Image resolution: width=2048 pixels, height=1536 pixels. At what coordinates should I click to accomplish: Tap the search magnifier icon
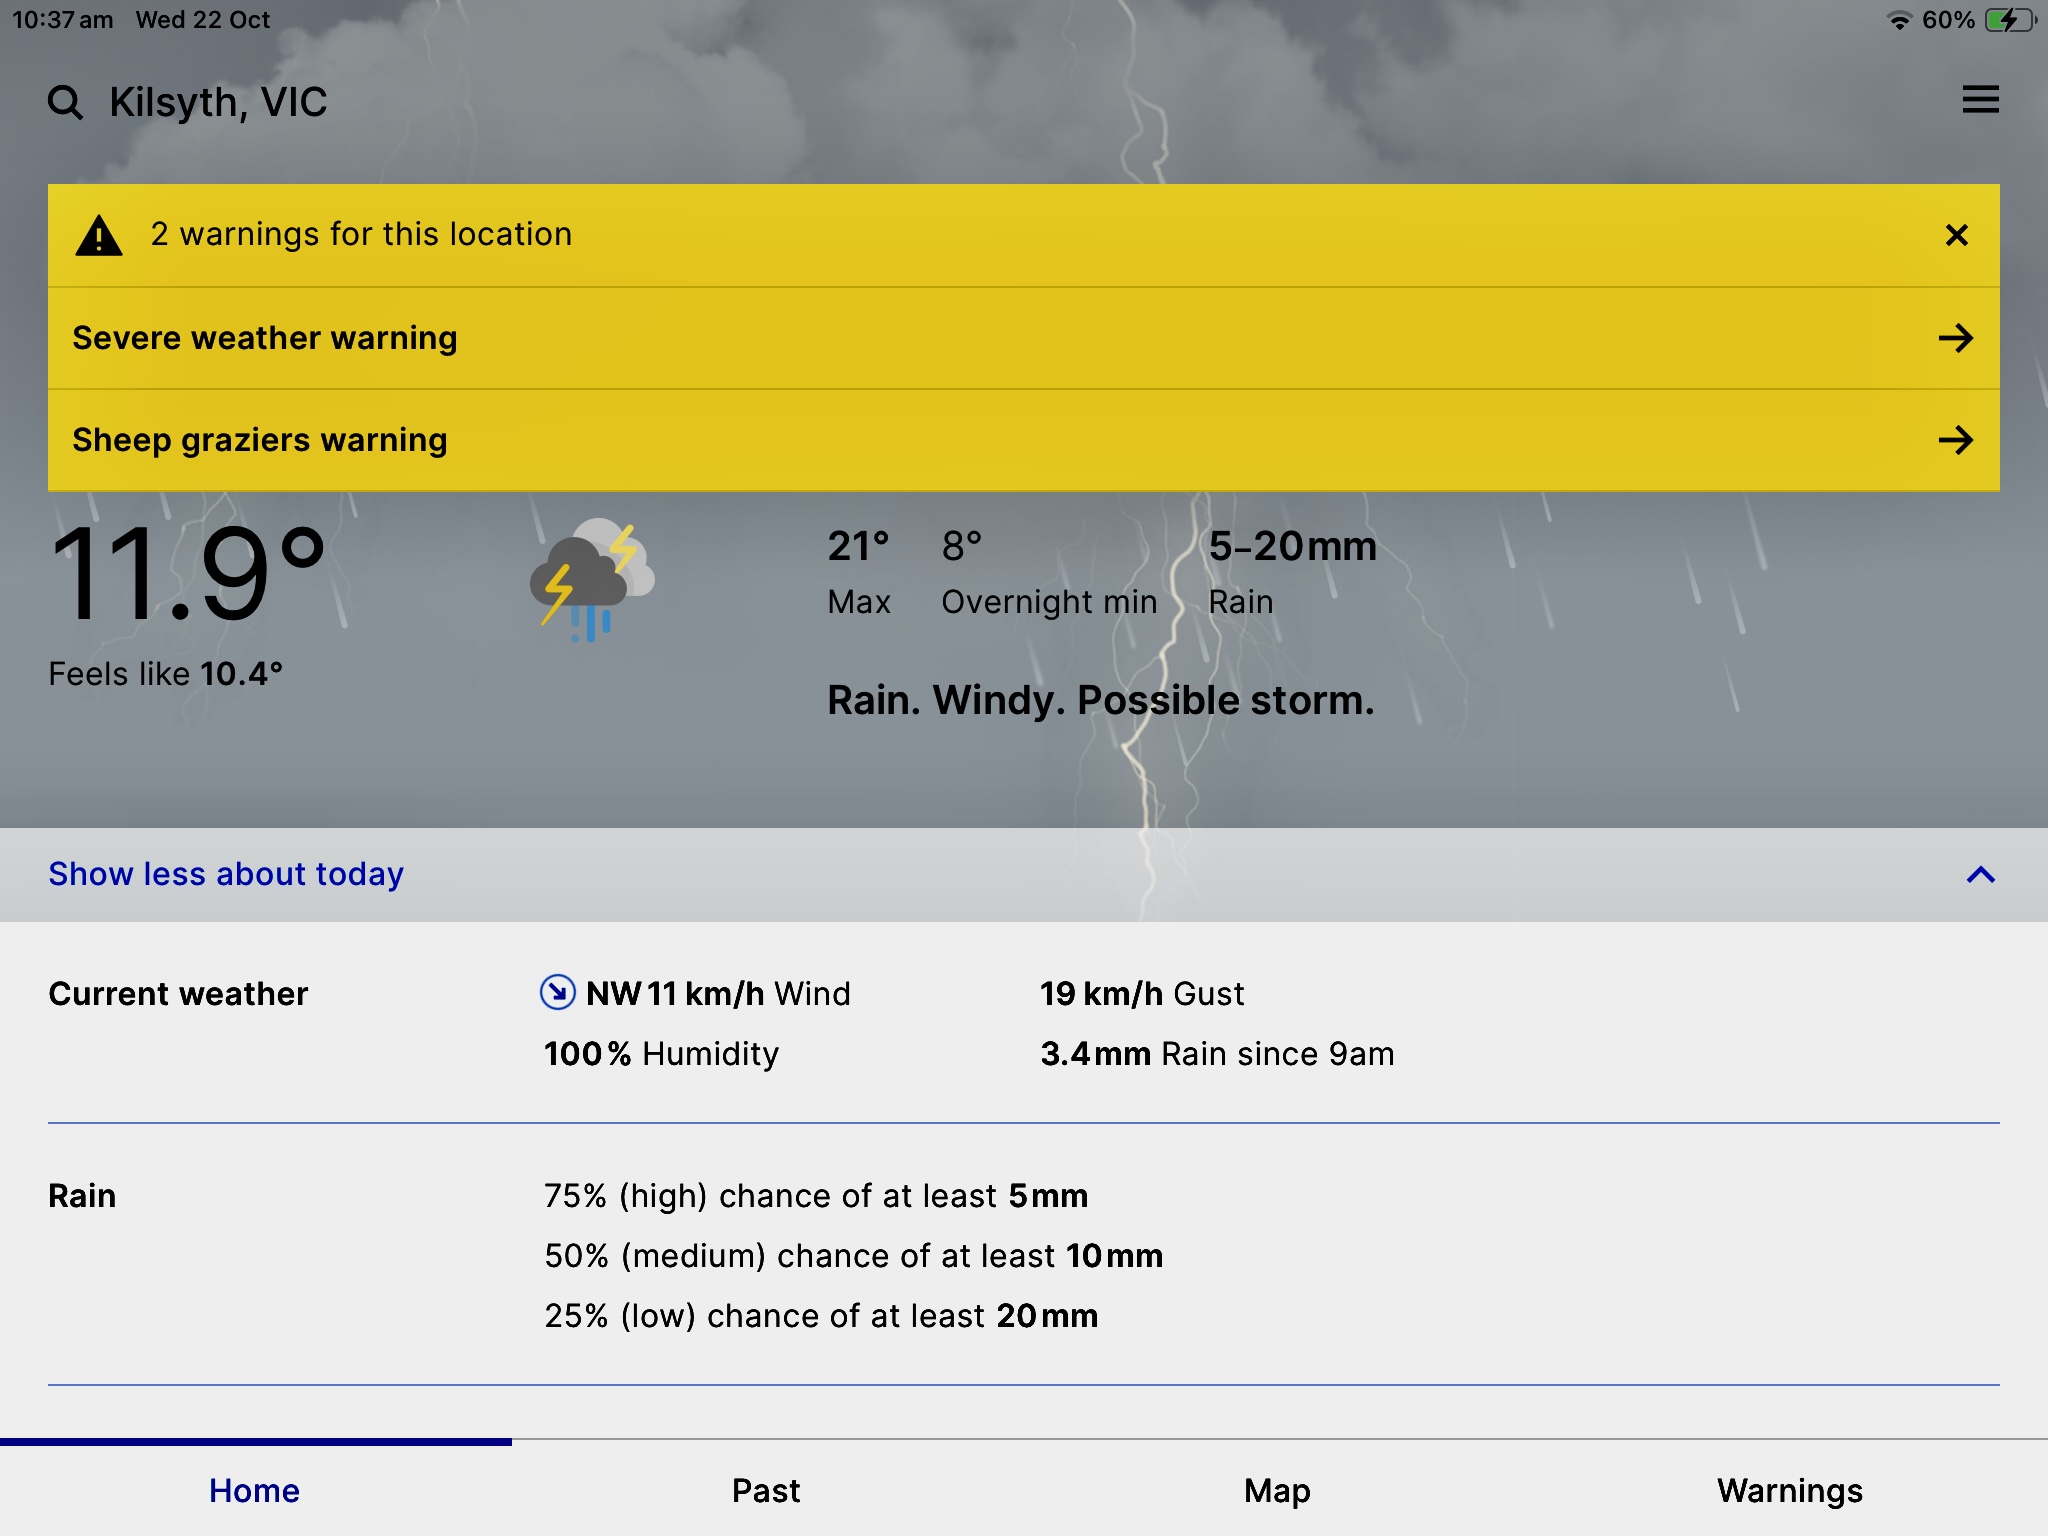pos(65,102)
